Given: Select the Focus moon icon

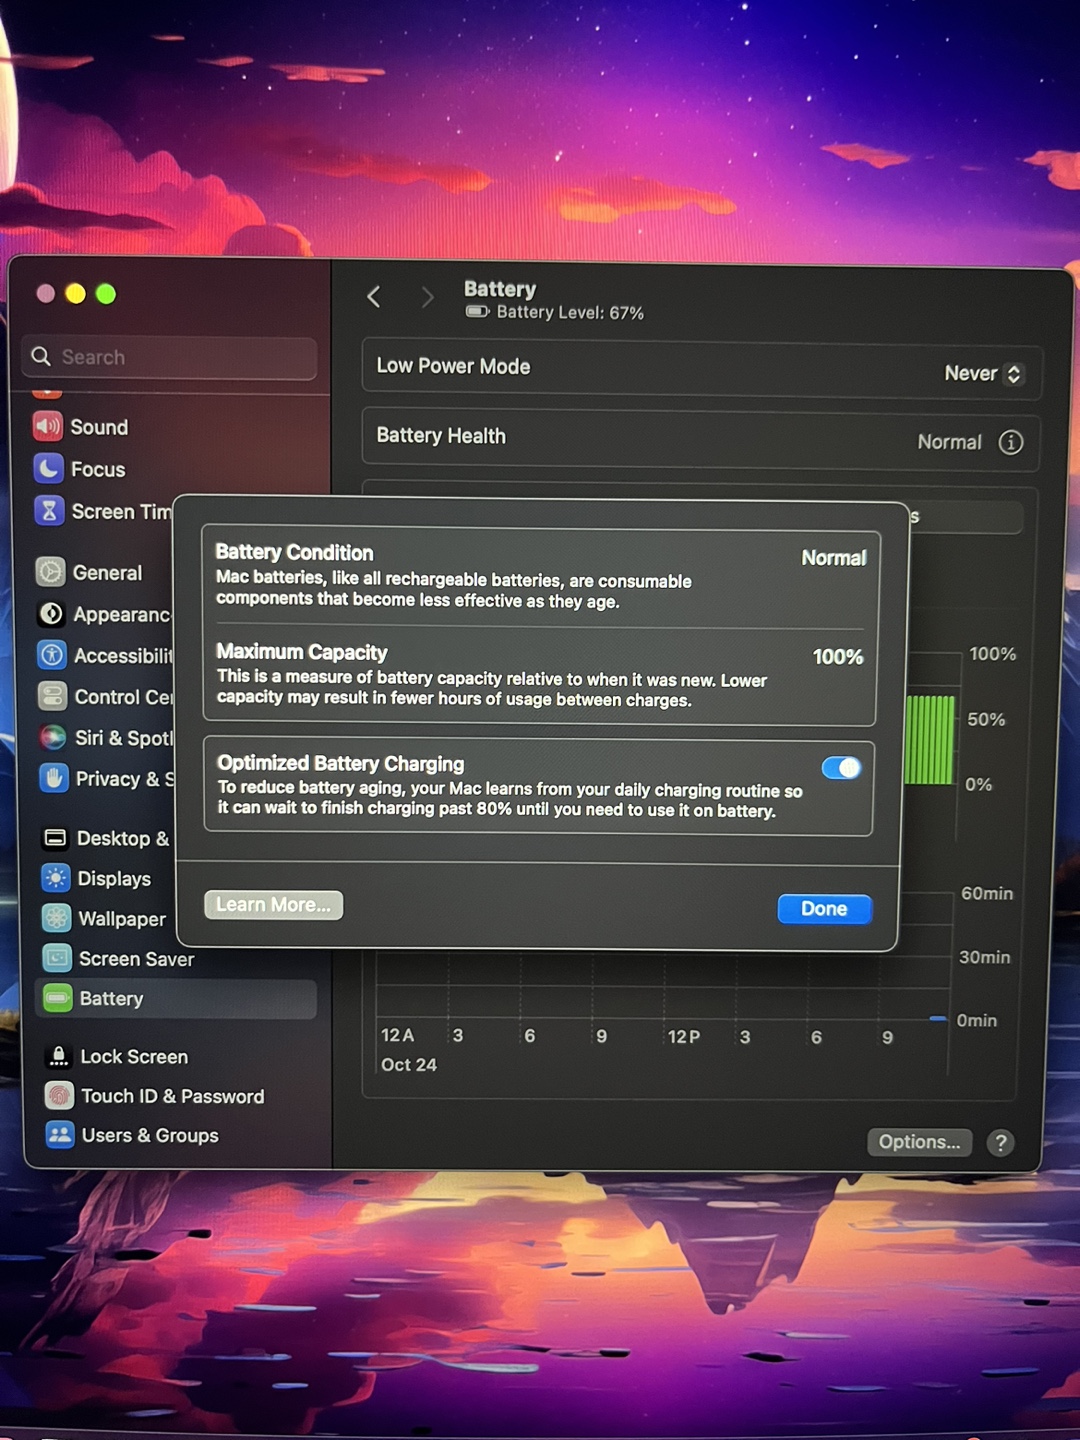Looking at the screenshot, I should (x=48, y=469).
